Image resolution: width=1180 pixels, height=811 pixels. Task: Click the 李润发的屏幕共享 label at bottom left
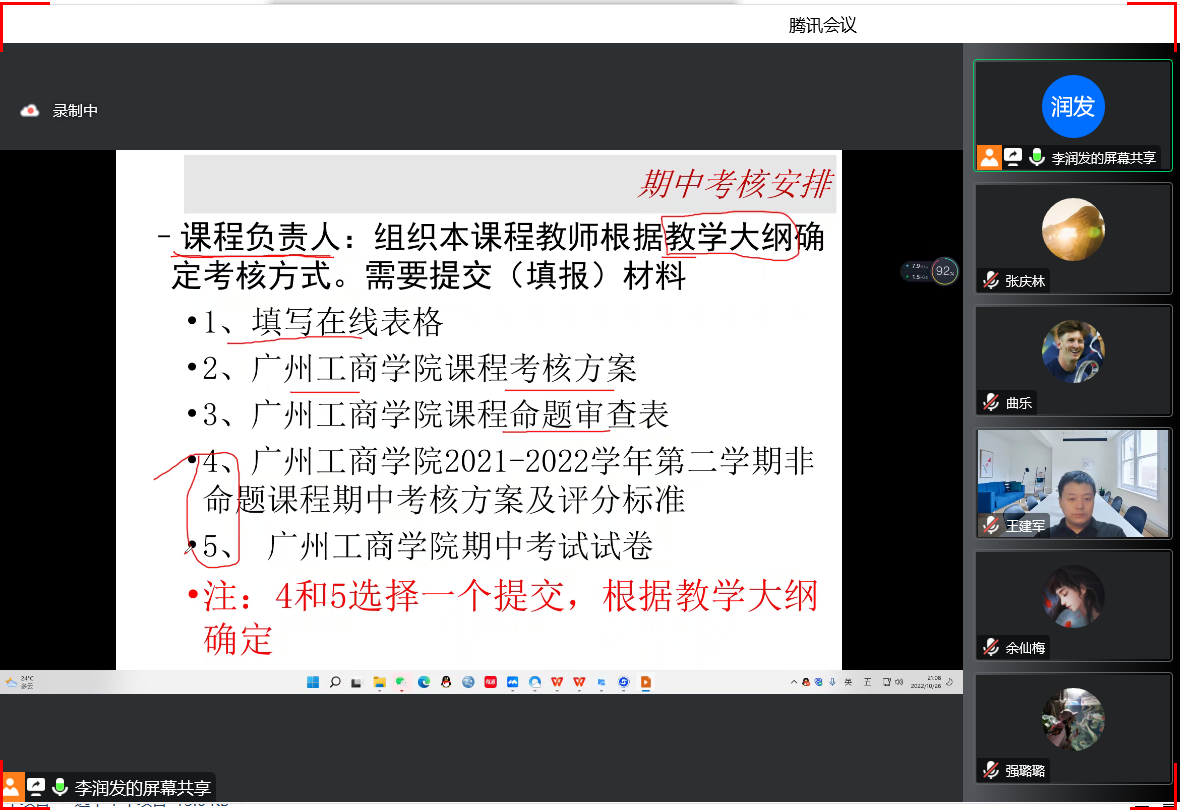pos(142,788)
